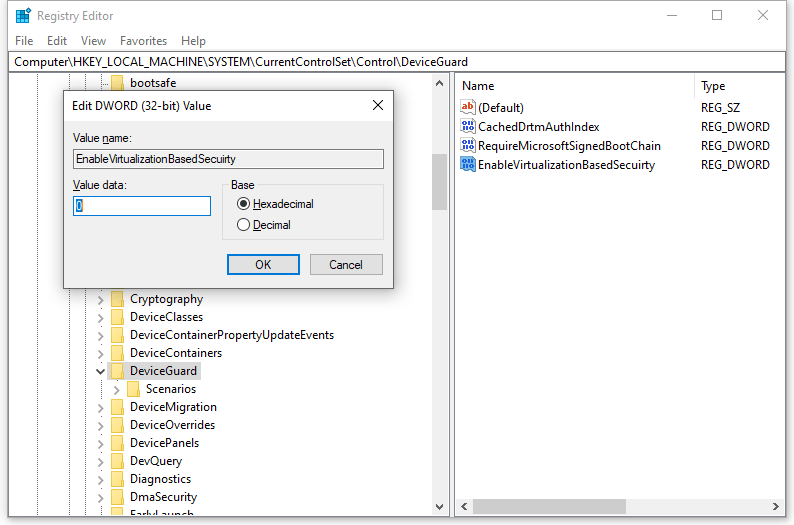
Task: Open the View menu
Action: click(x=93, y=41)
